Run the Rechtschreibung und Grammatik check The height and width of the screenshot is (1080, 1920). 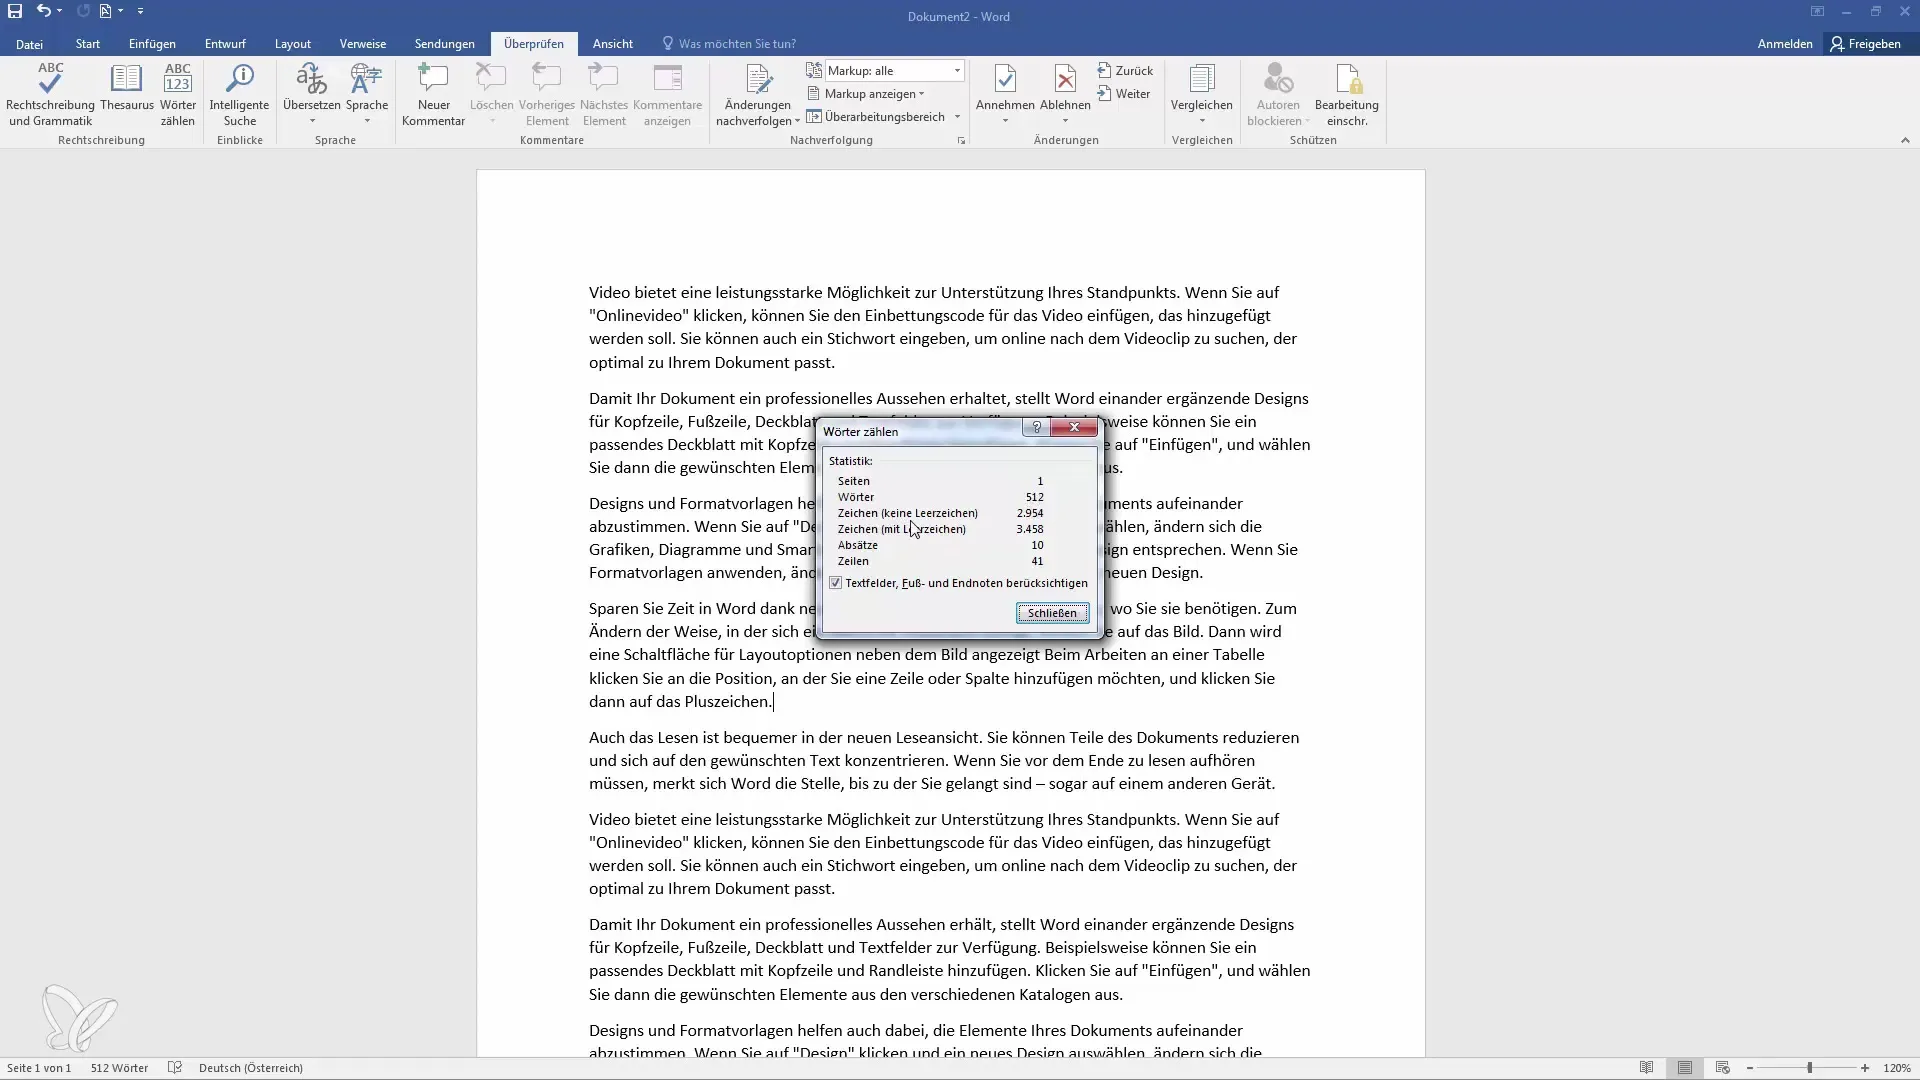click(50, 95)
